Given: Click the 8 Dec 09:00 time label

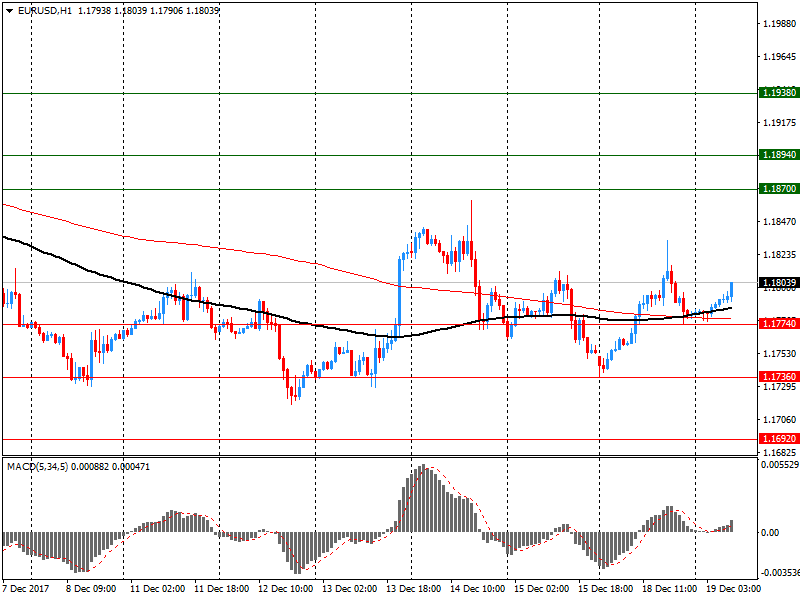Looking at the screenshot, I should click(91, 589).
